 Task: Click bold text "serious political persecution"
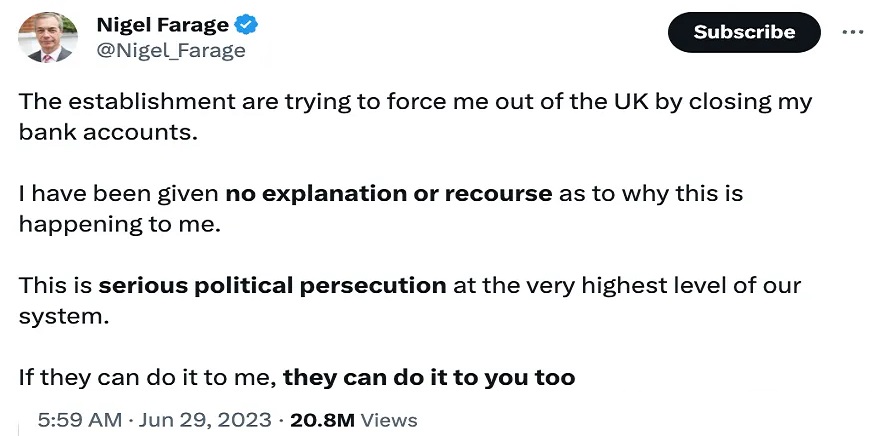click(272, 285)
